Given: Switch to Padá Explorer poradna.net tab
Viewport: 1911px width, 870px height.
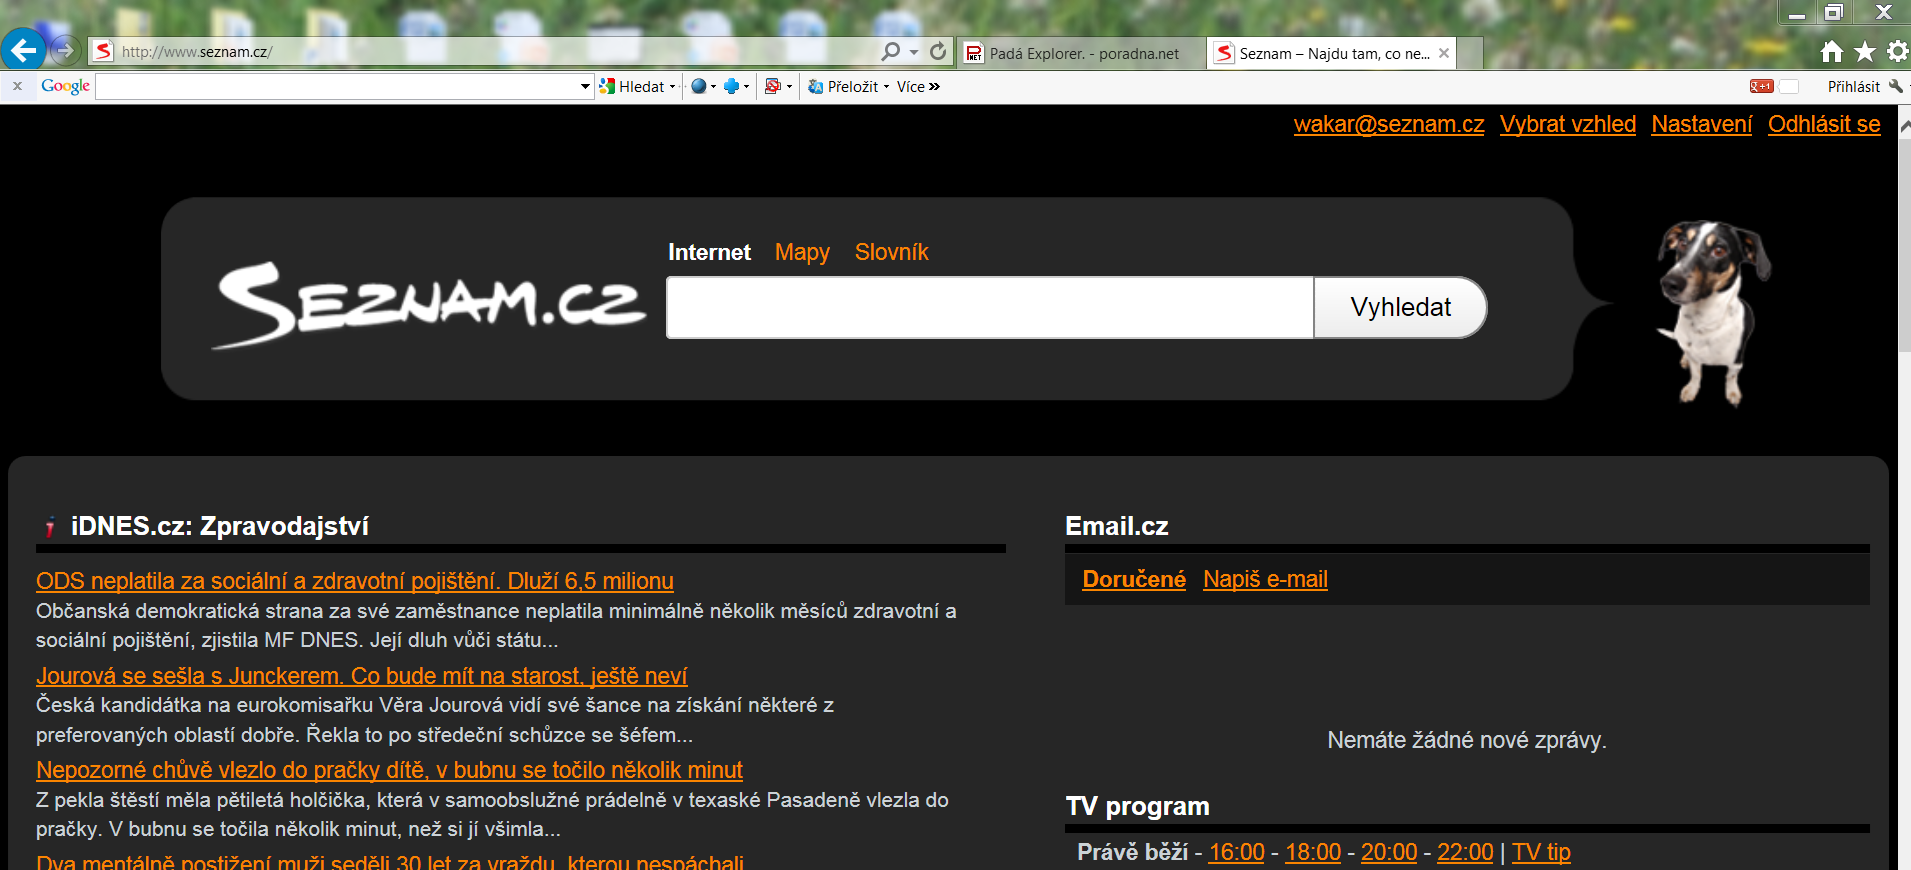Looking at the screenshot, I should pos(1081,53).
